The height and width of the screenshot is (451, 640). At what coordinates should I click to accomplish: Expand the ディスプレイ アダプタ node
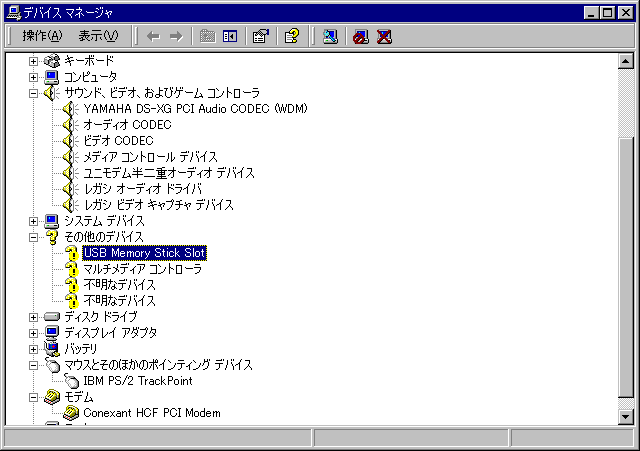coord(33,333)
